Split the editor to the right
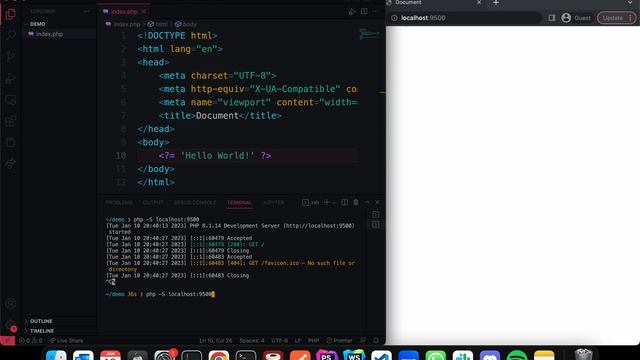This screenshot has height=360, width=640. 364,11
